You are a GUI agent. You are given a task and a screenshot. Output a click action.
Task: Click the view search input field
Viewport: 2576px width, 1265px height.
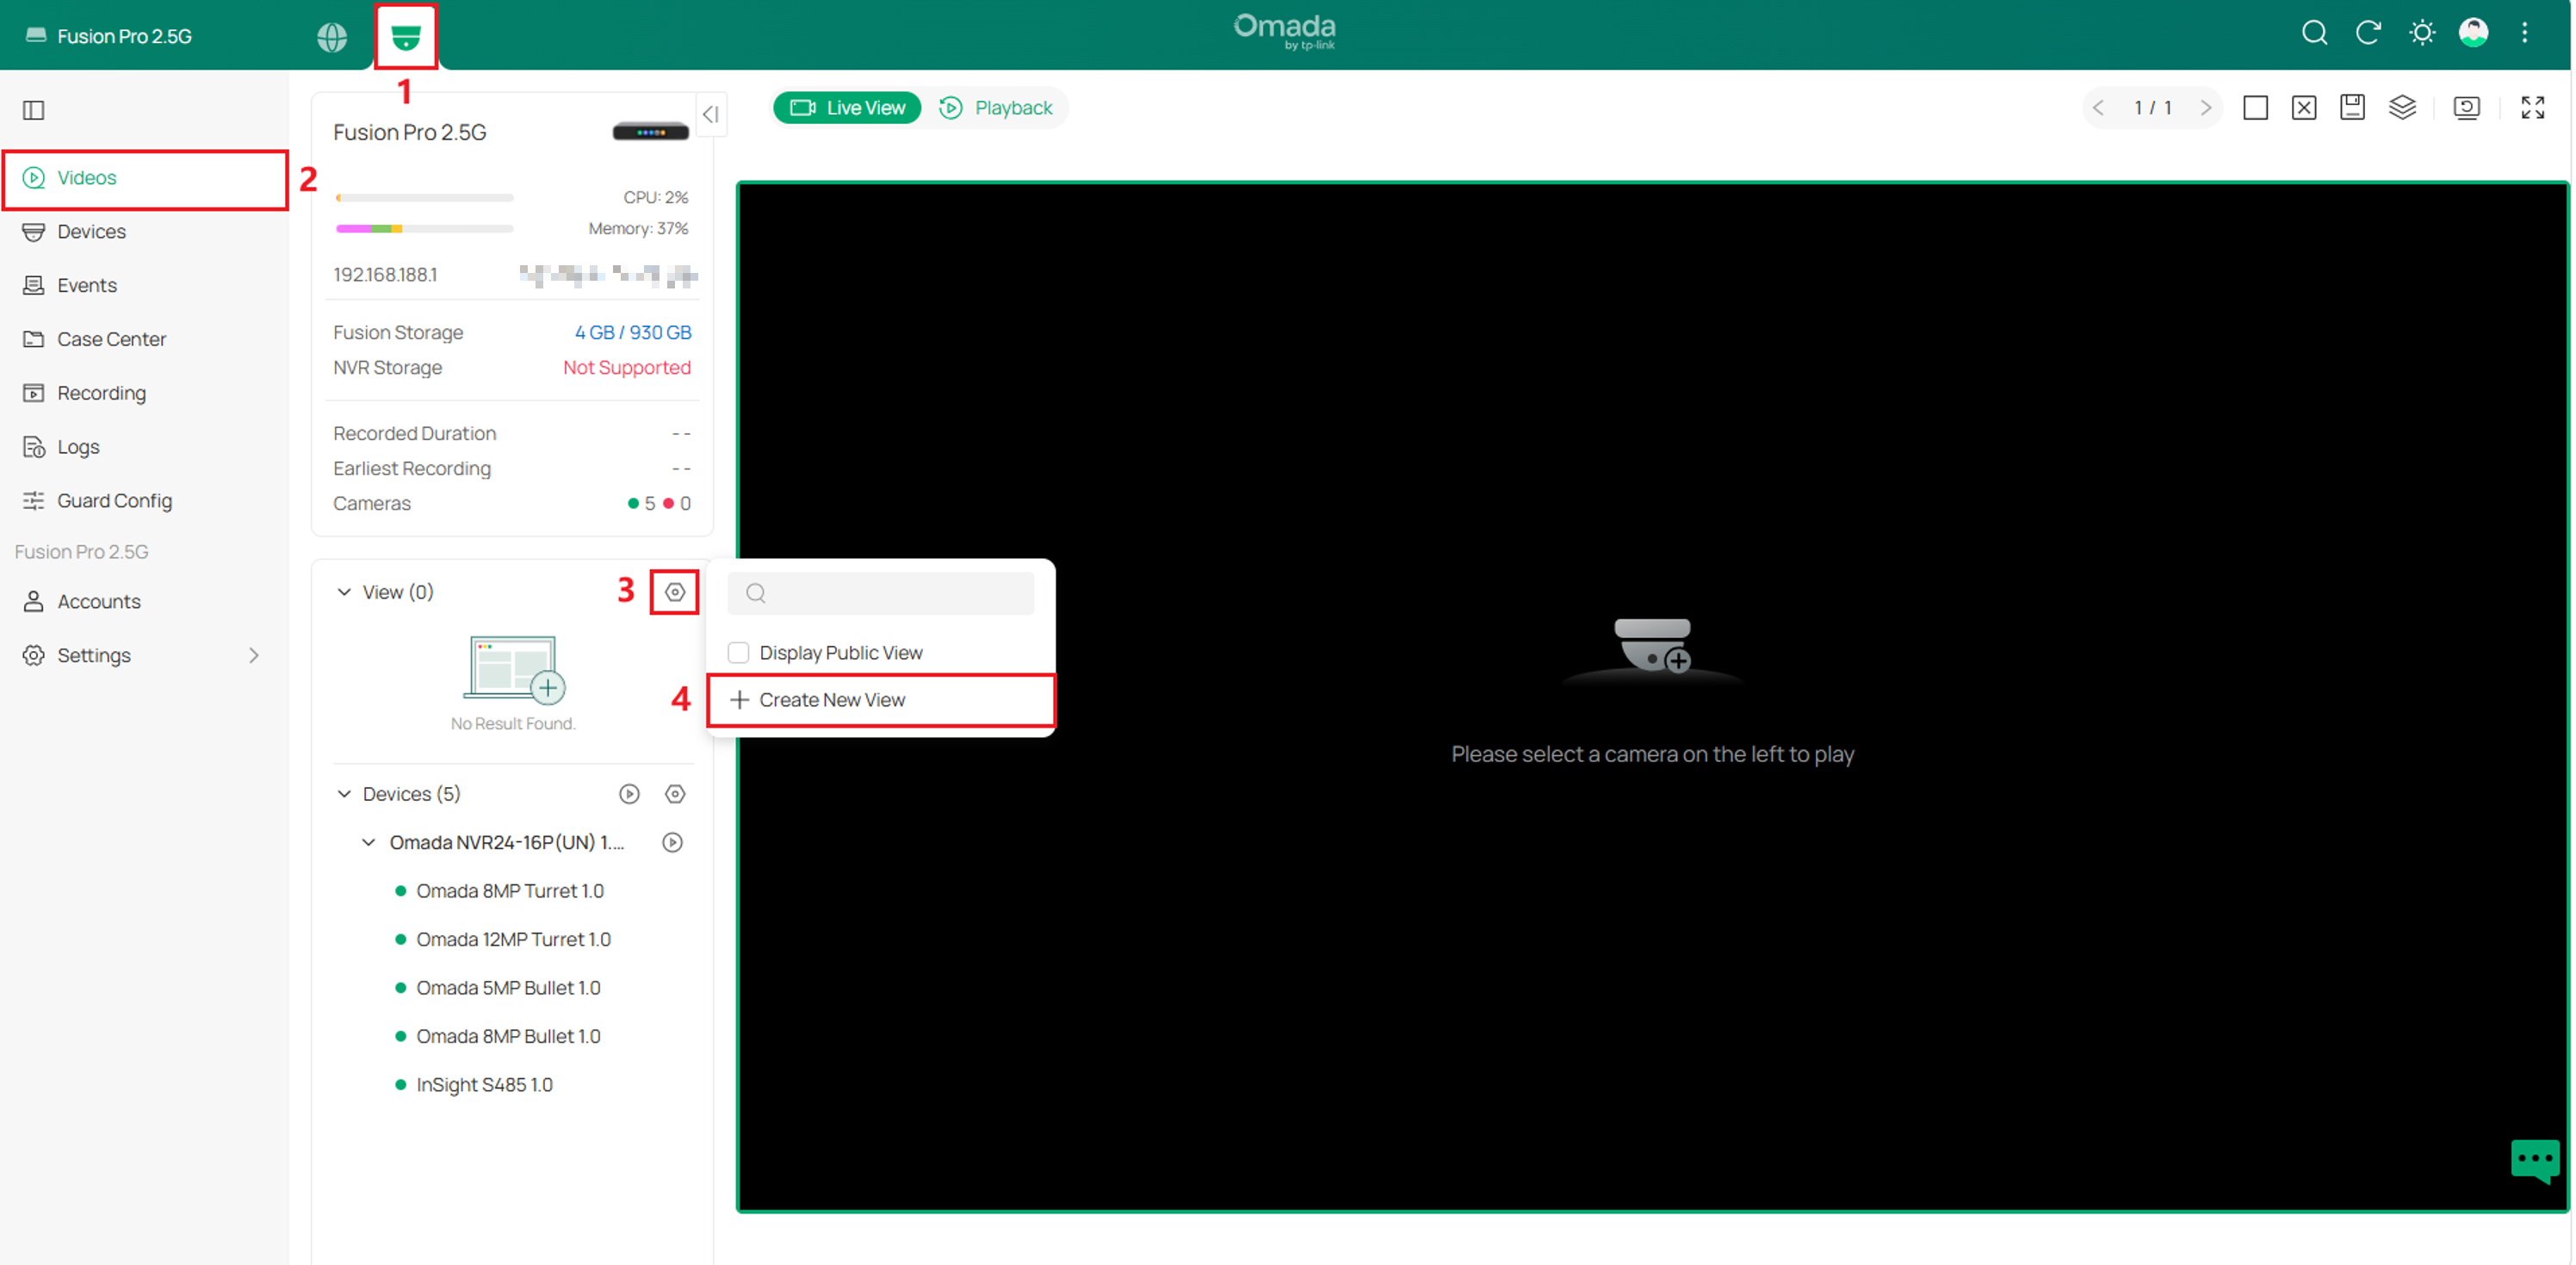[881, 593]
